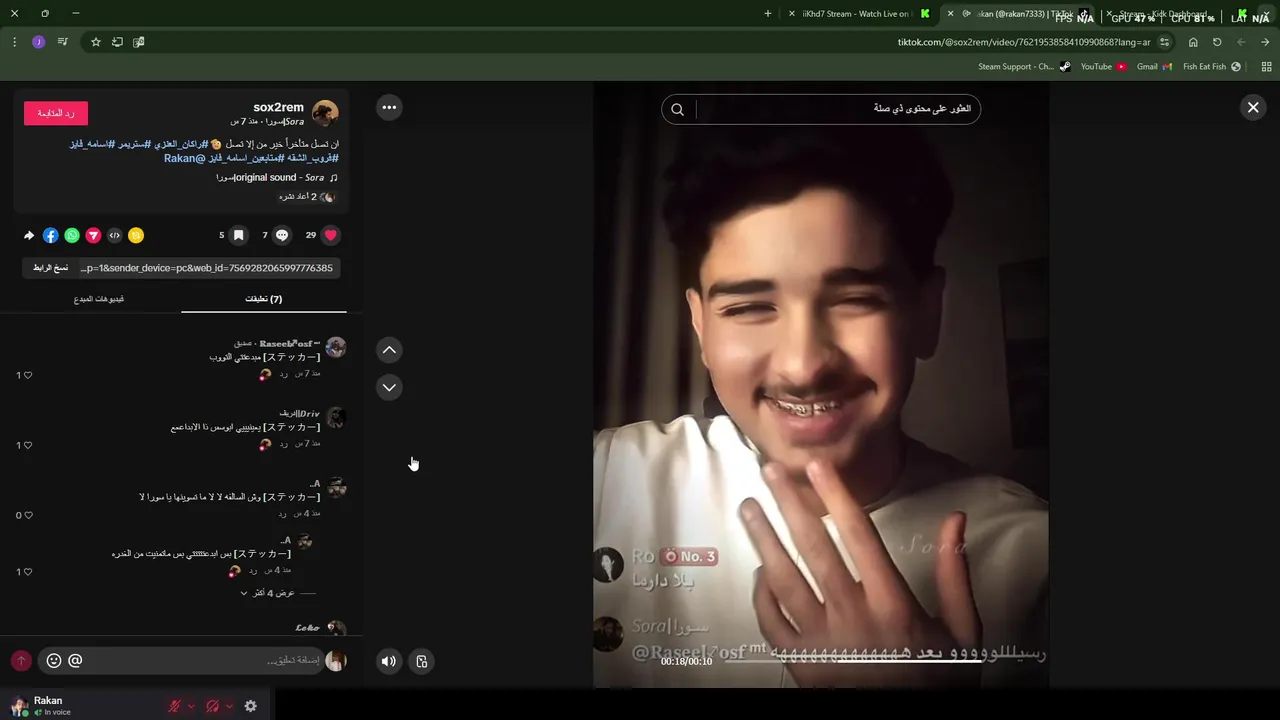
Task: Open the Fish Eat Fish bookmark
Action: point(1212,67)
